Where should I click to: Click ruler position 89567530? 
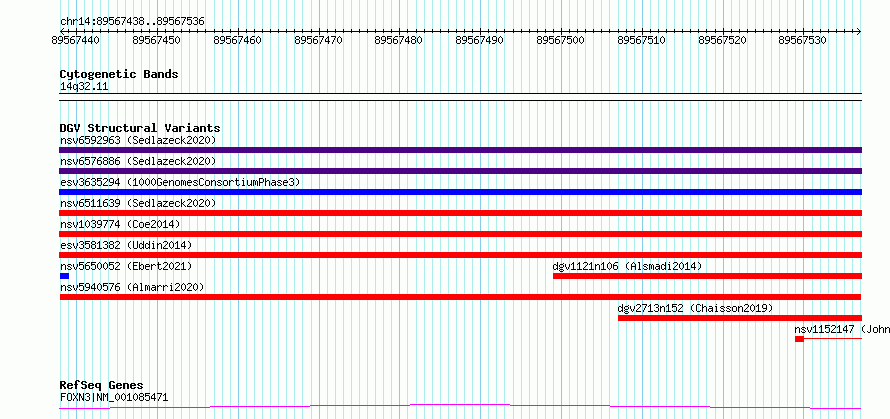(x=803, y=40)
